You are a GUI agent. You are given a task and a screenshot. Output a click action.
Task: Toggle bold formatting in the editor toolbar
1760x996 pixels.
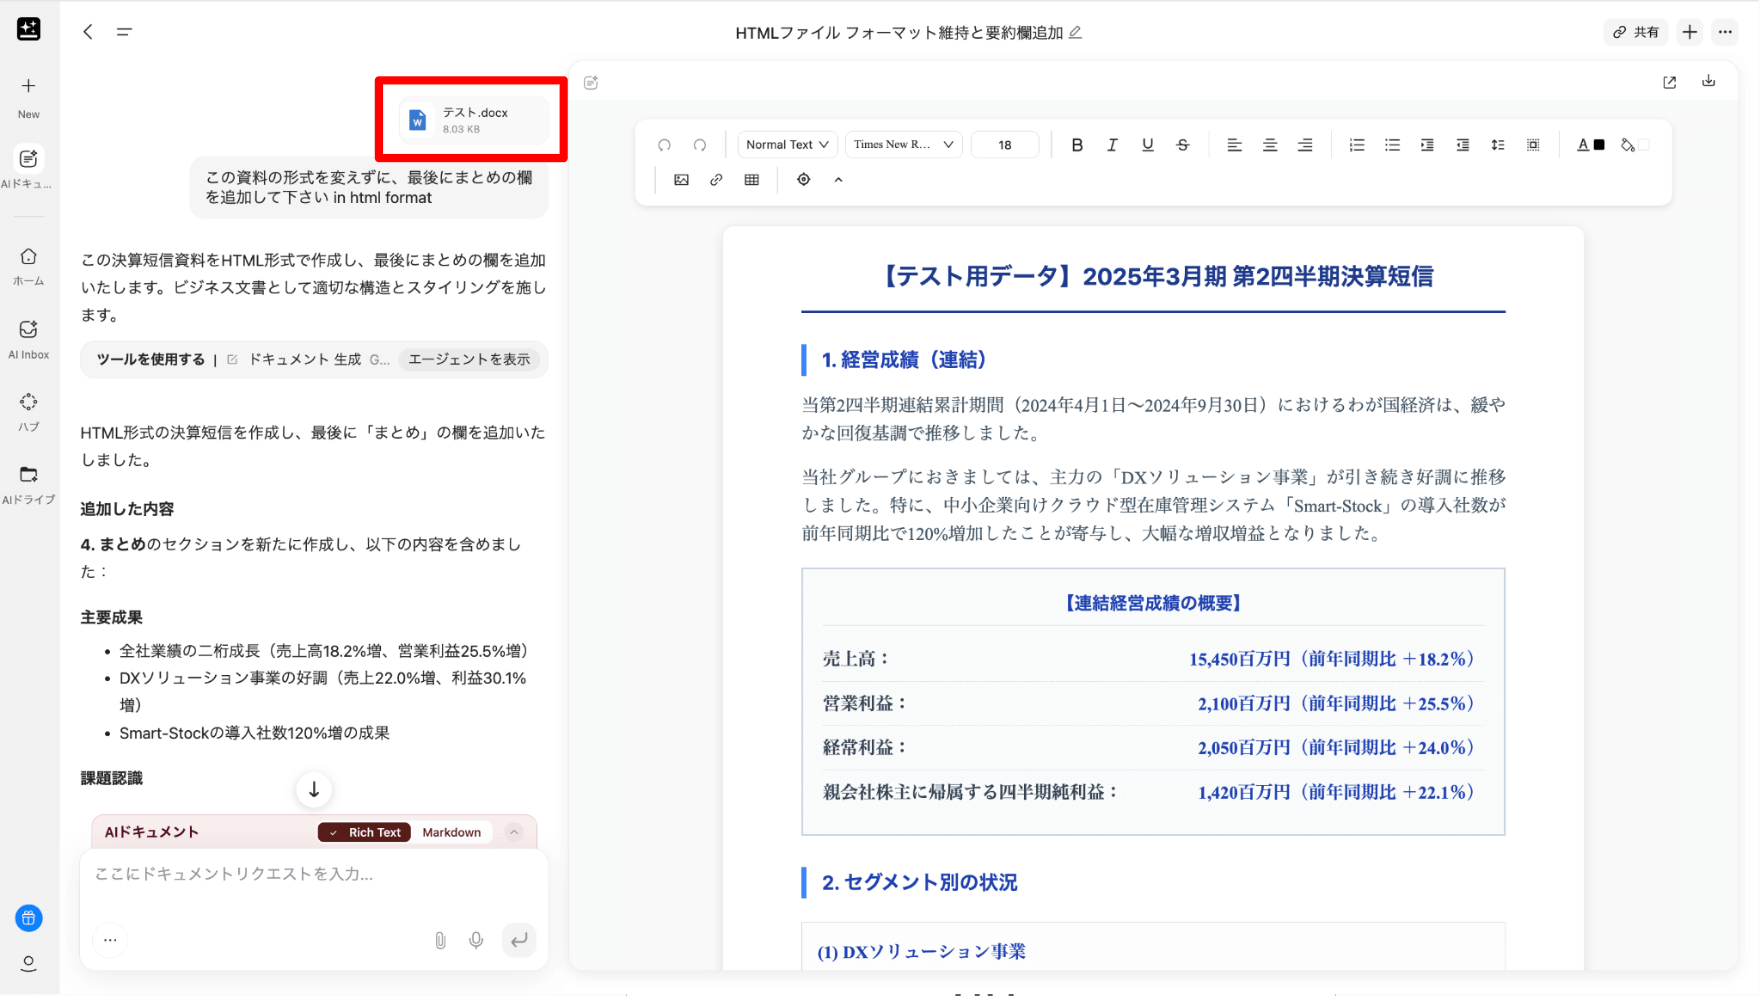(x=1077, y=145)
